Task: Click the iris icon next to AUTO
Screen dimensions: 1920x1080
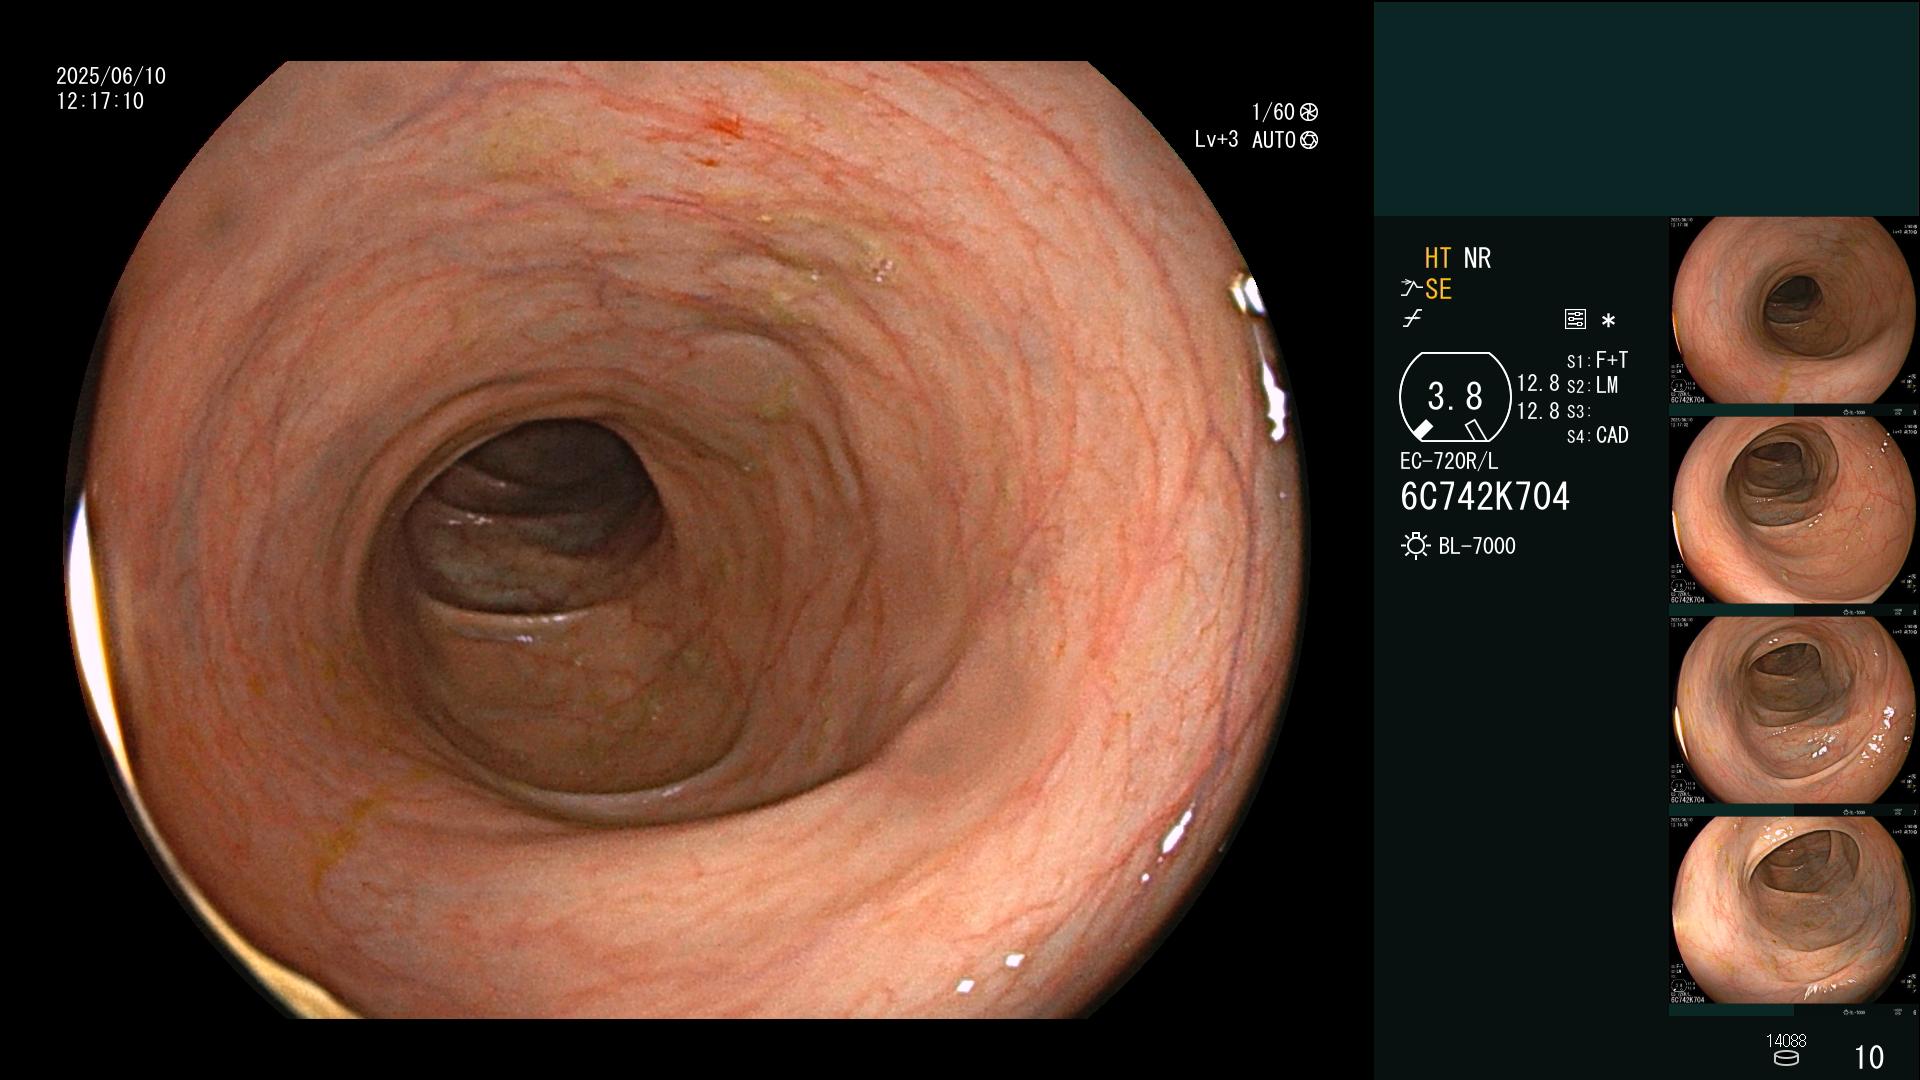Action: (x=1309, y=140)
